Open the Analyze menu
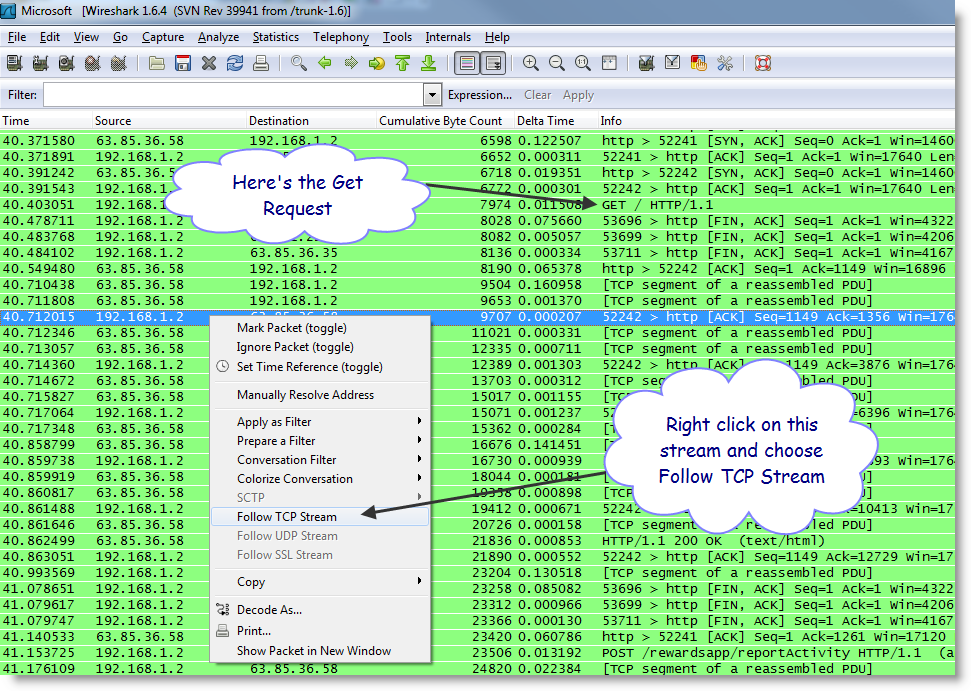 coord(219,37)
